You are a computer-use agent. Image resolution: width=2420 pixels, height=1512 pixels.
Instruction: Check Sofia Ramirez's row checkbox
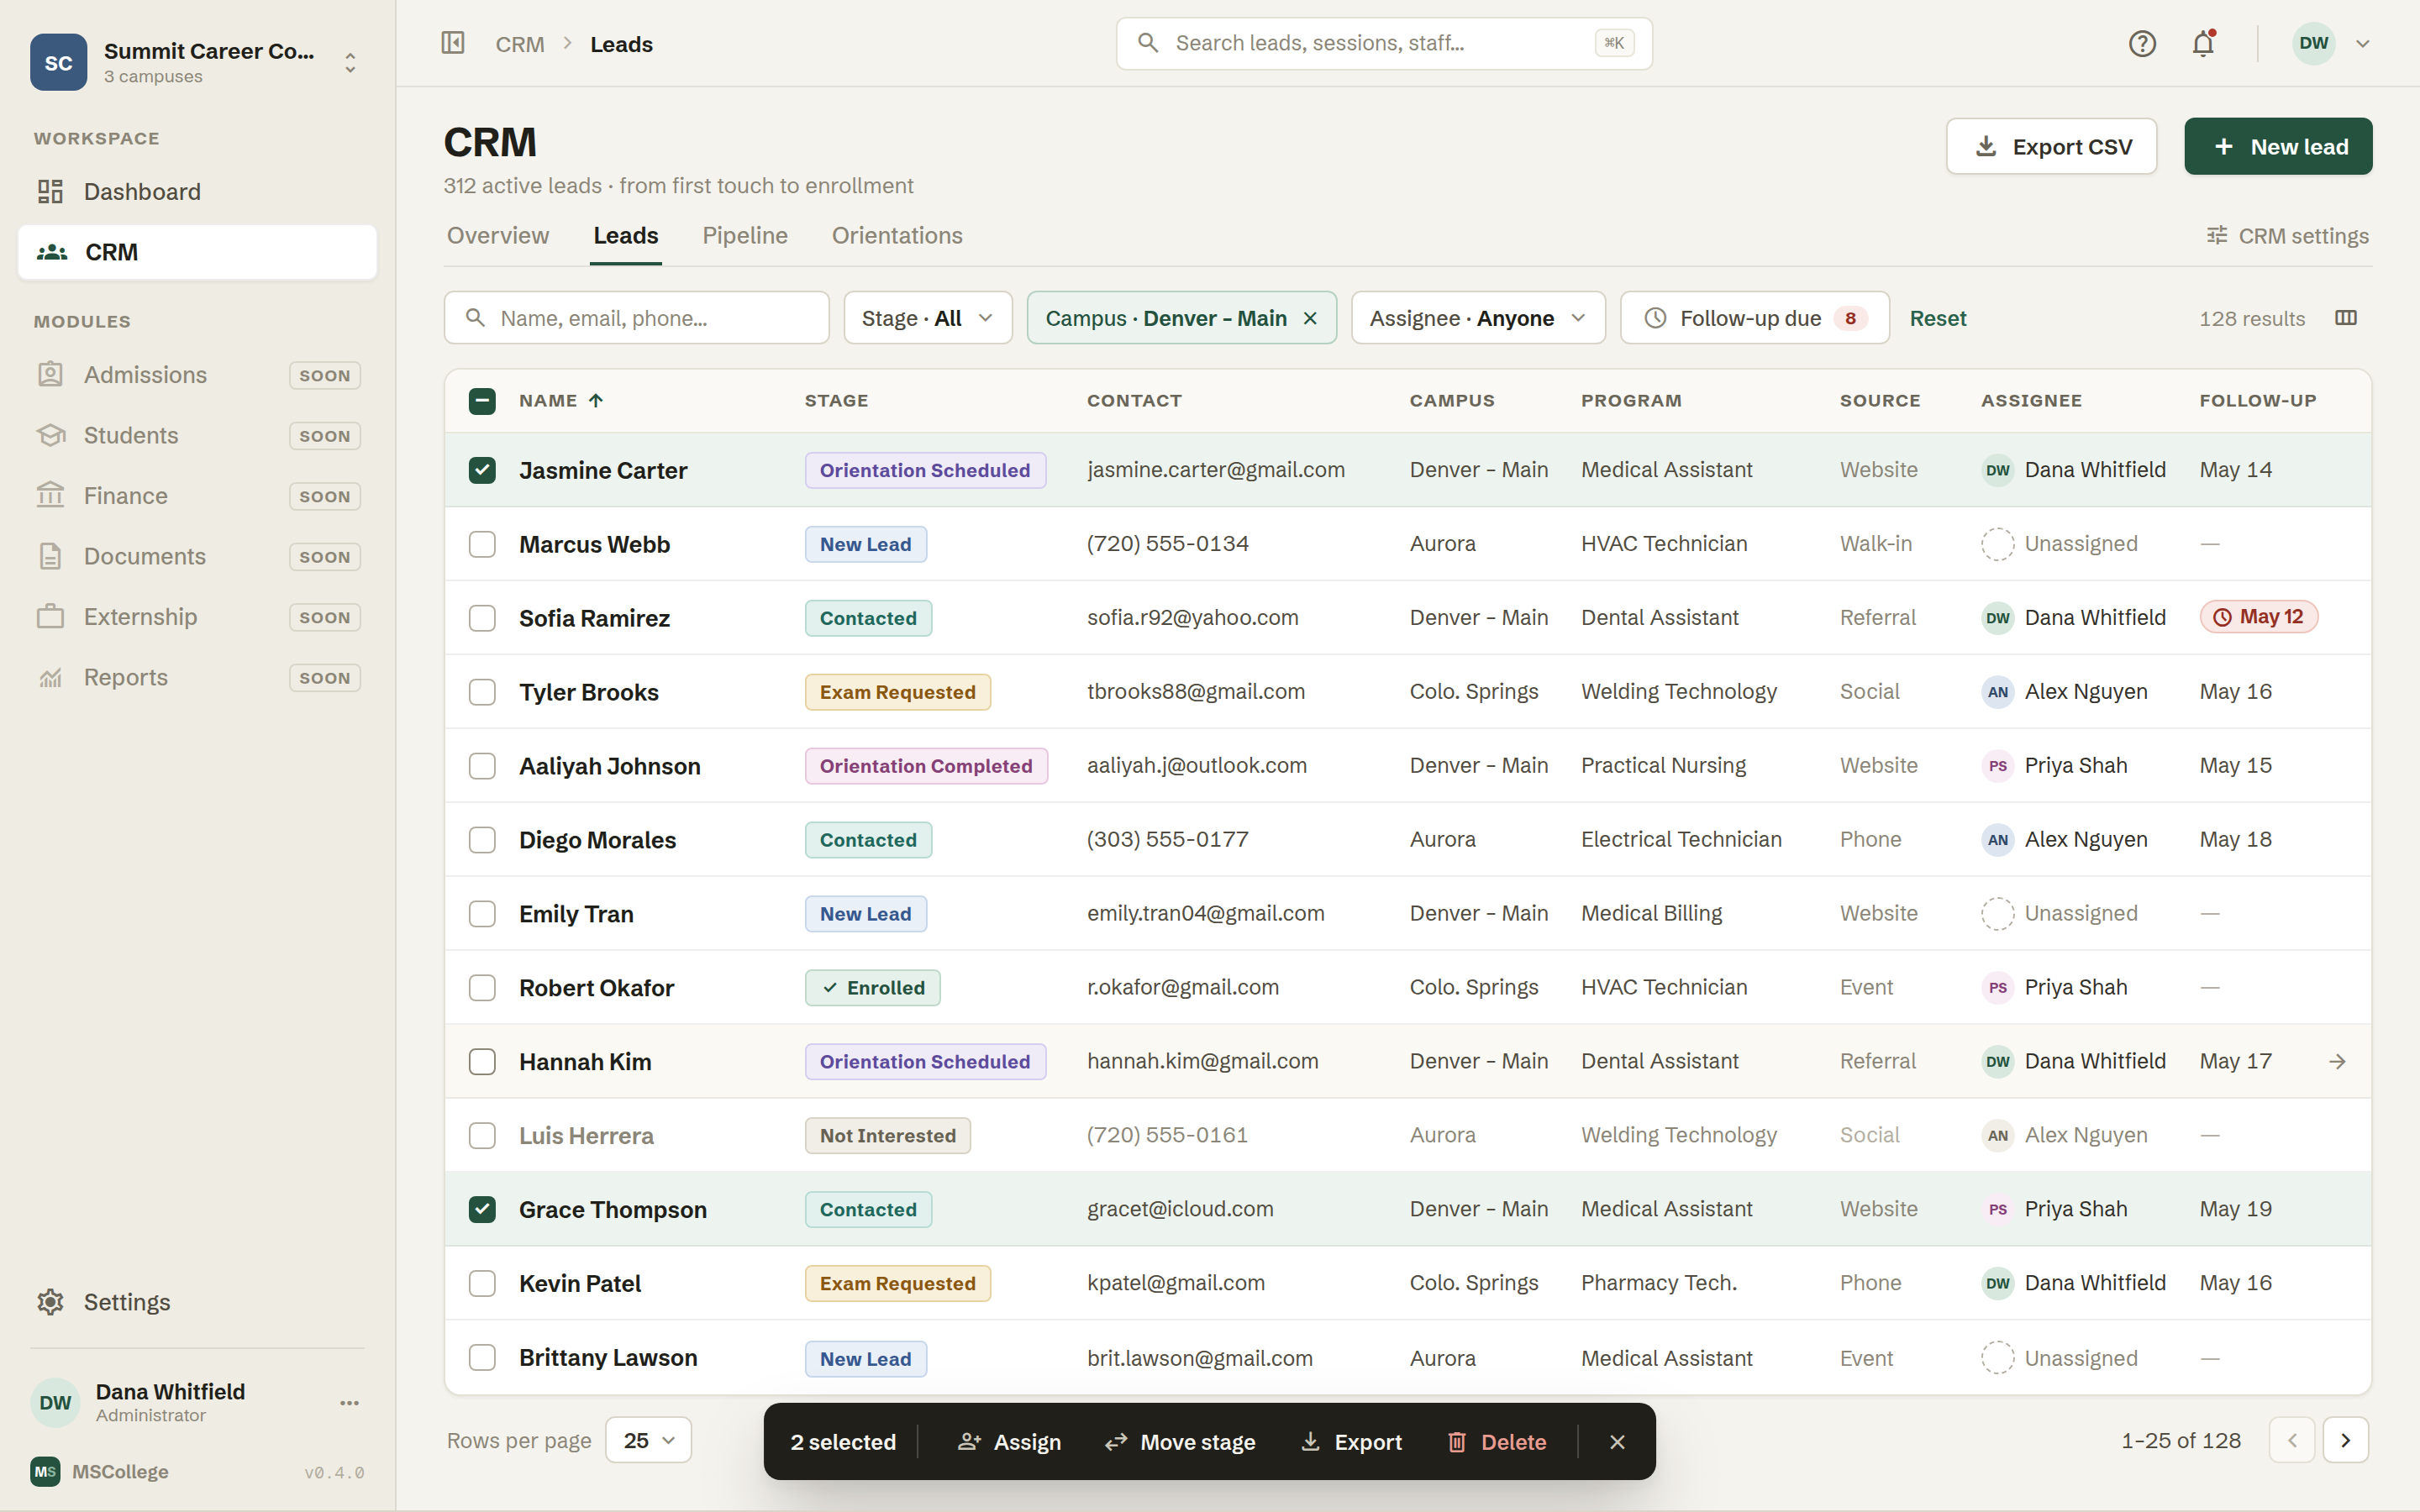(482, 618)
